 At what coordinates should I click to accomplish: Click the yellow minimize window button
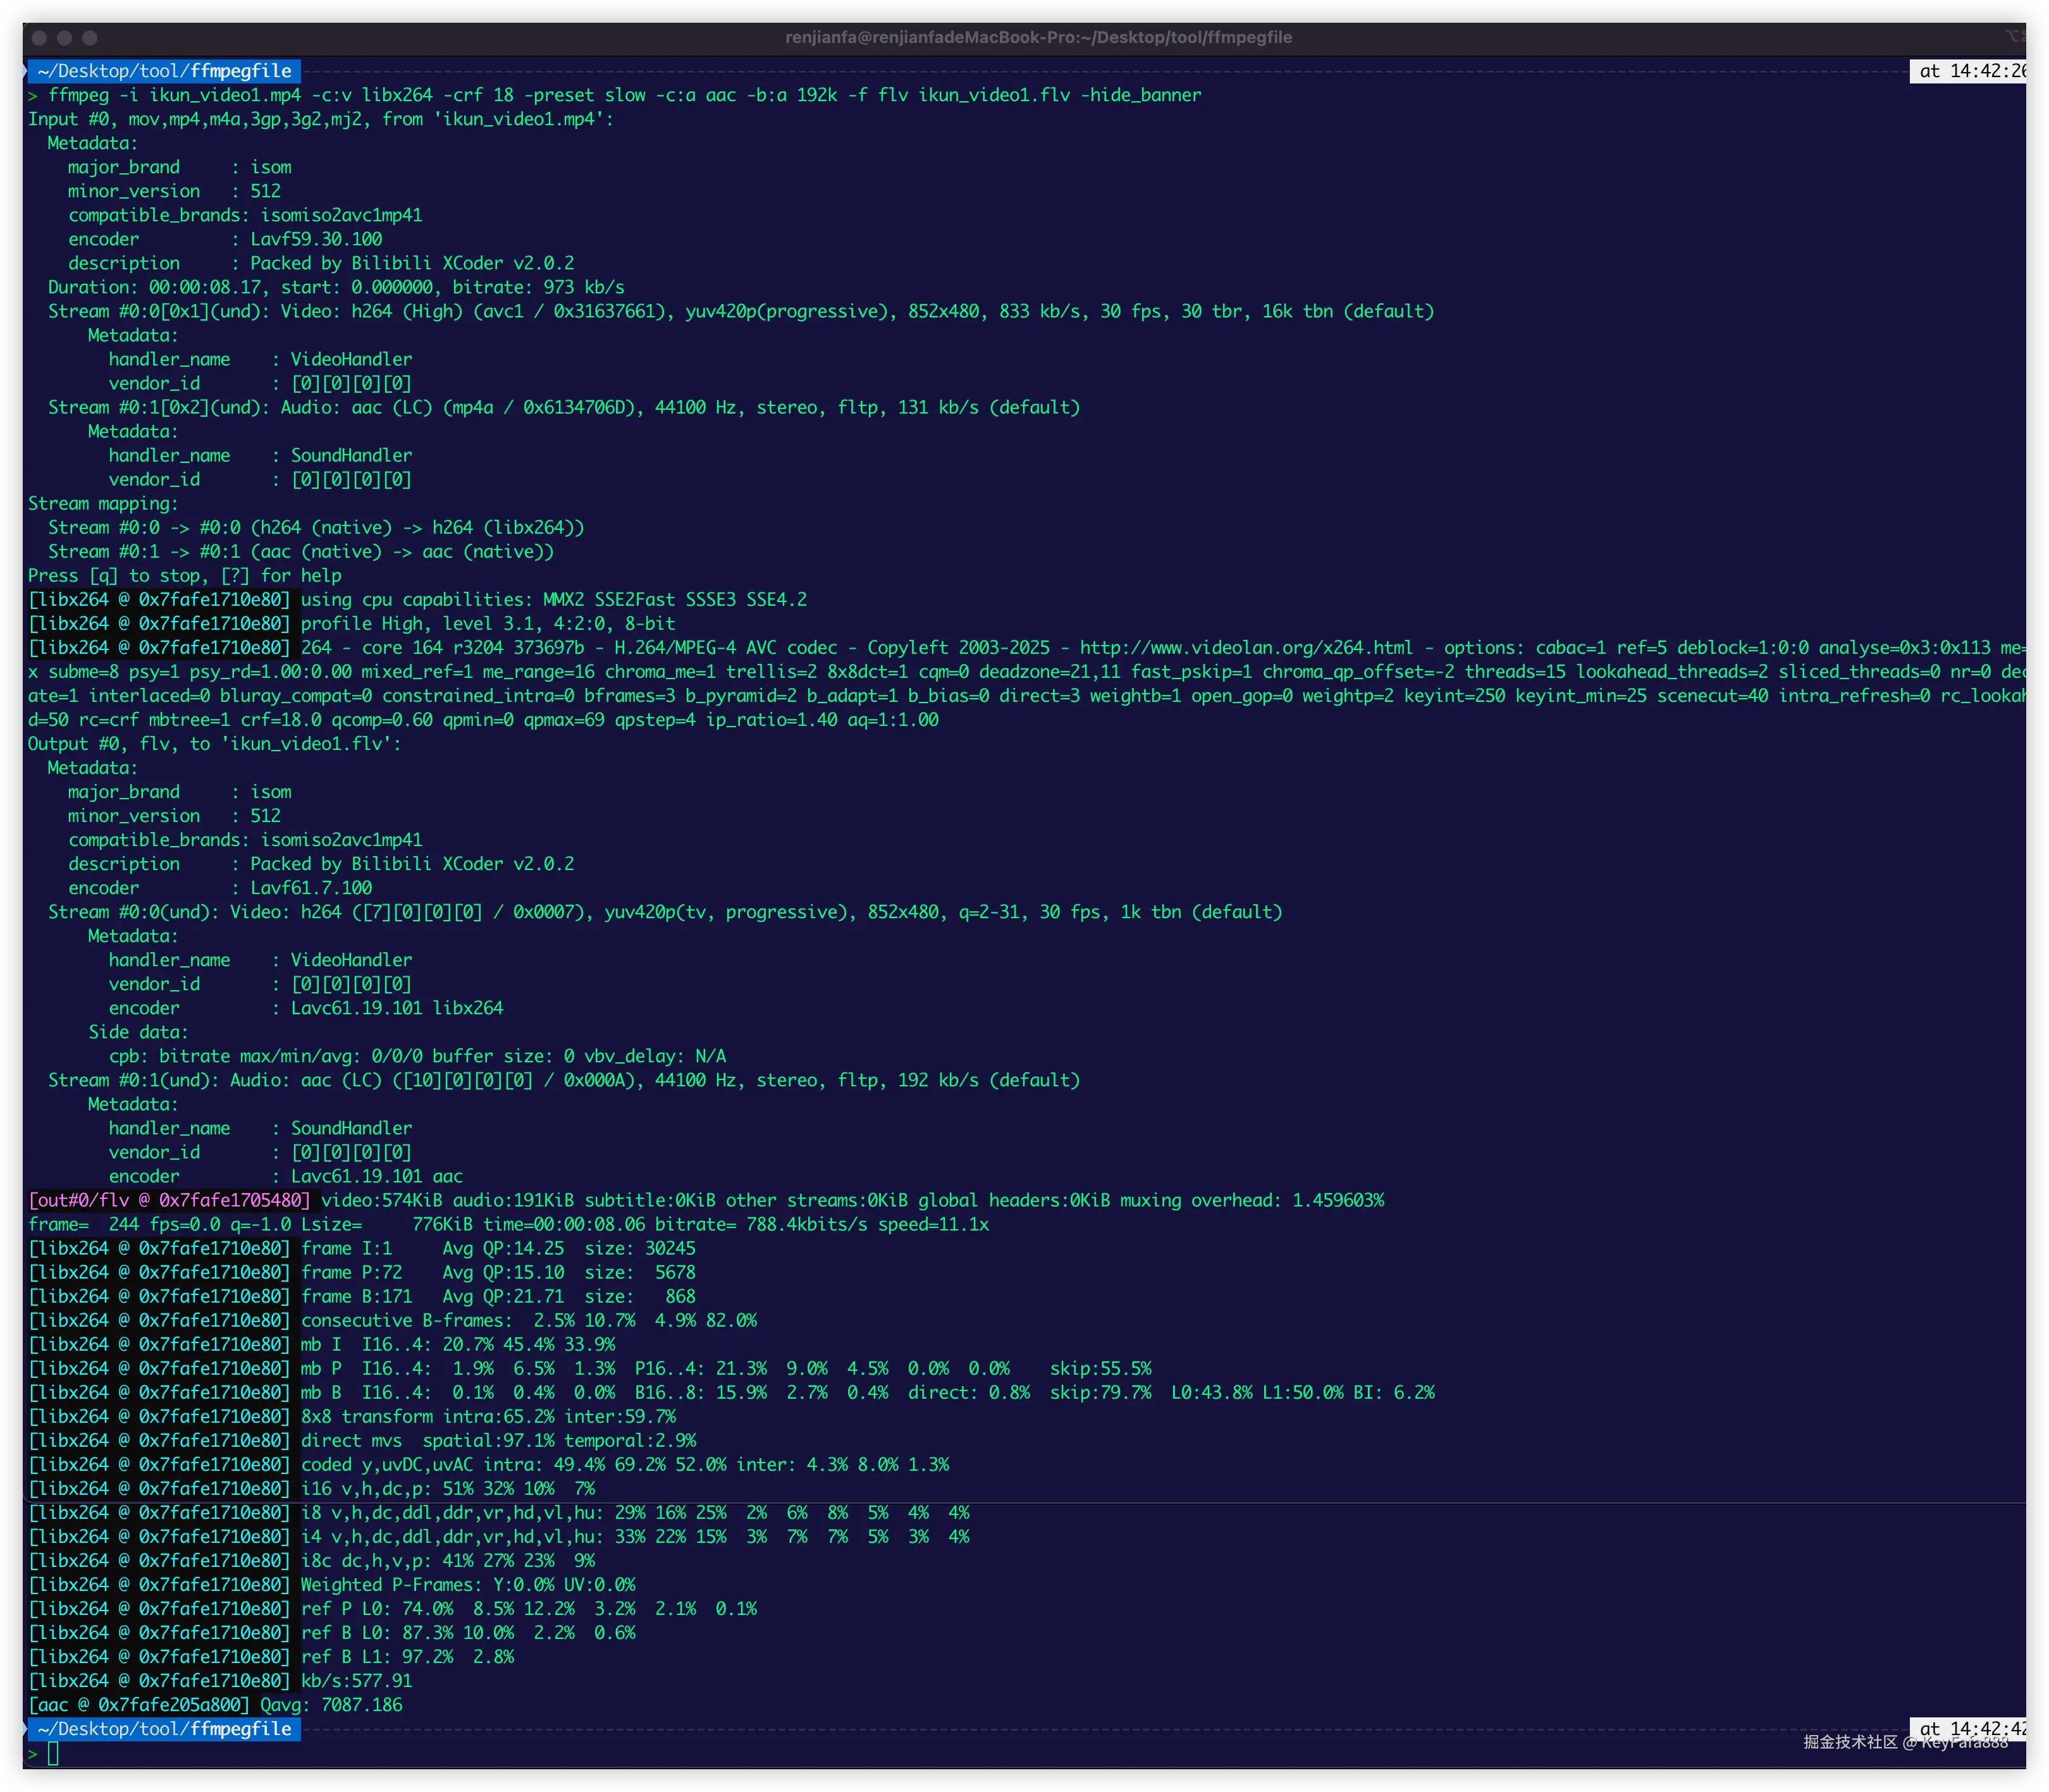pos(65,38)
